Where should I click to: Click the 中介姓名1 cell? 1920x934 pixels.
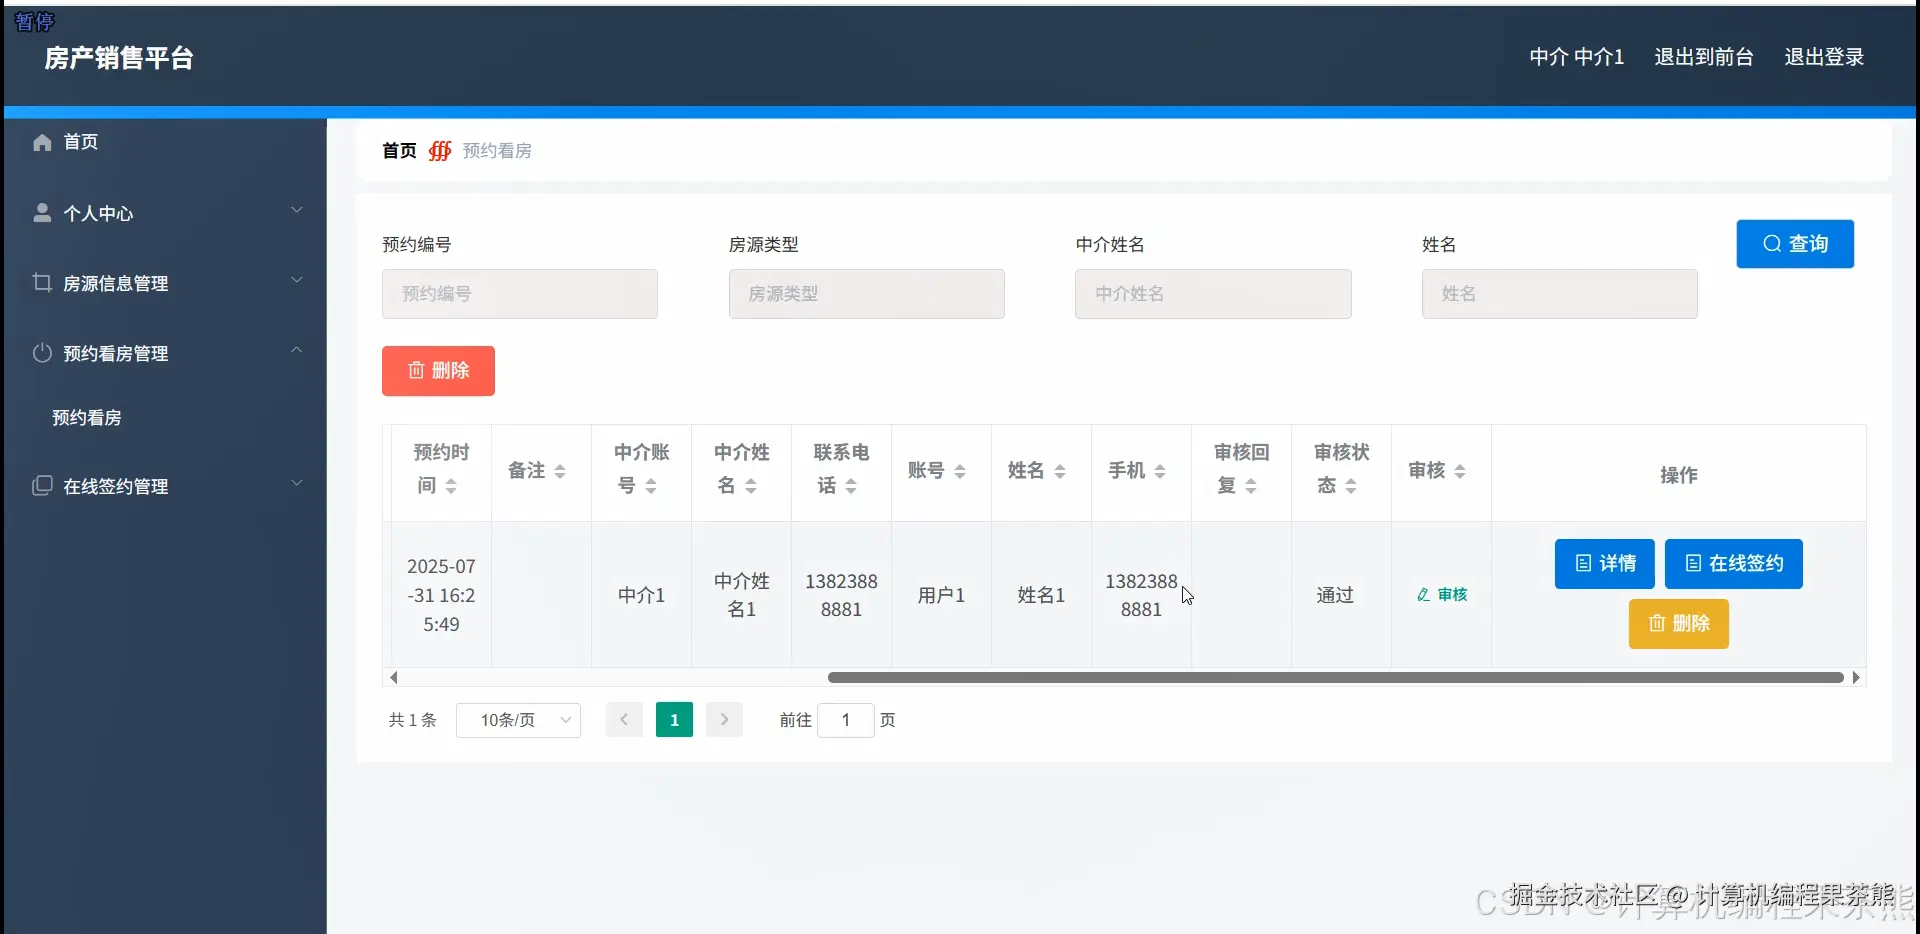[x=741, y=595]
